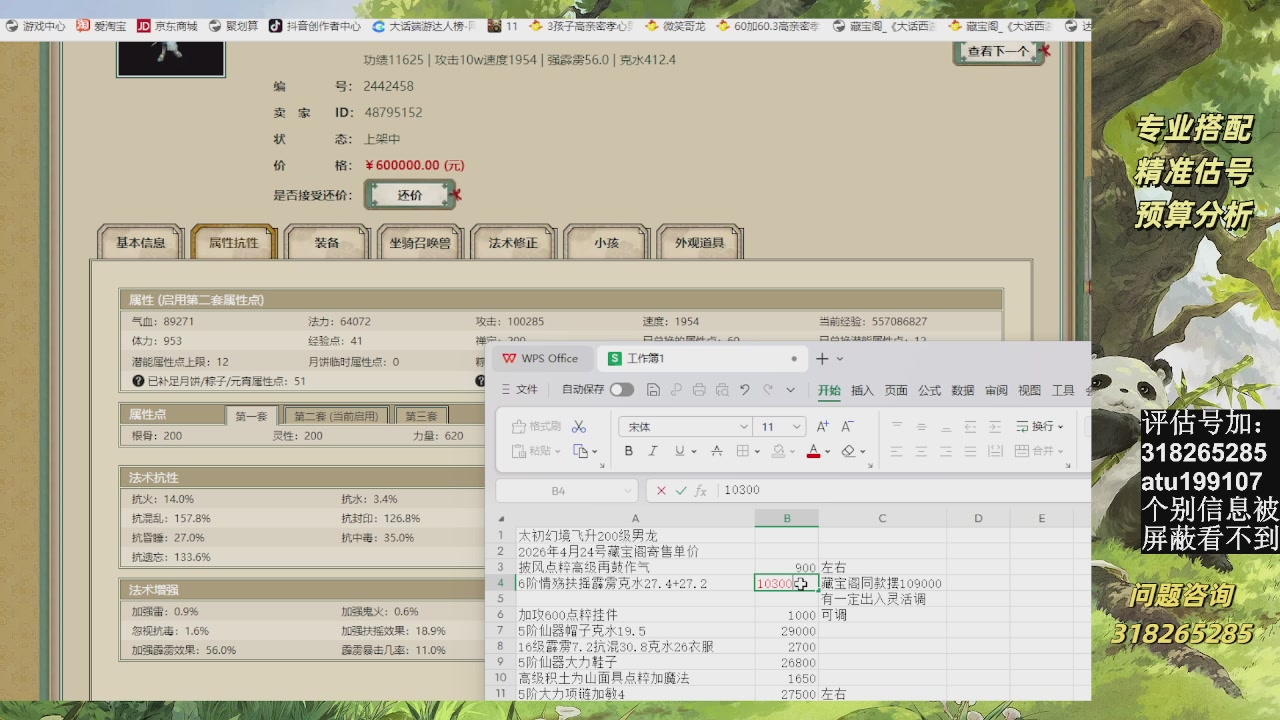
Task: Click the scissors Cut icon
Action: tap(578, 427)
